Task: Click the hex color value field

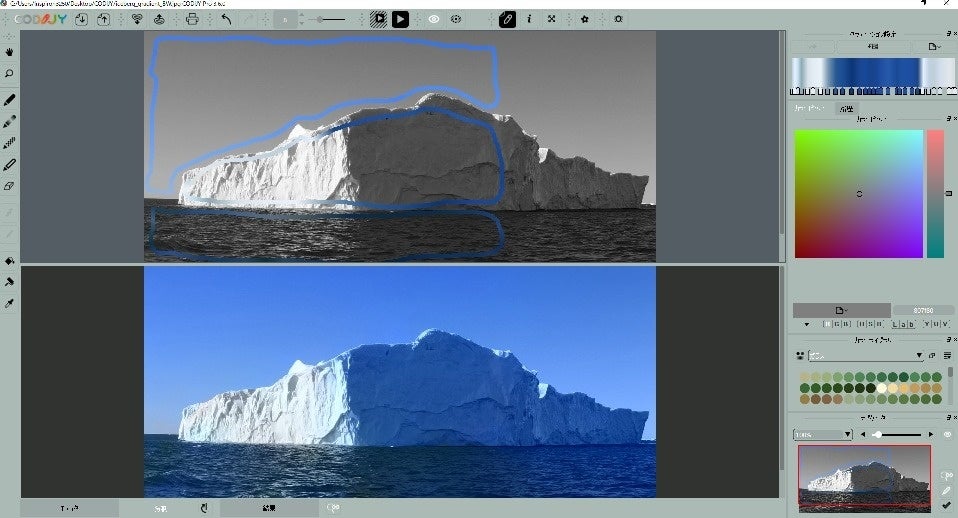Action: click(x=923, y=310)
